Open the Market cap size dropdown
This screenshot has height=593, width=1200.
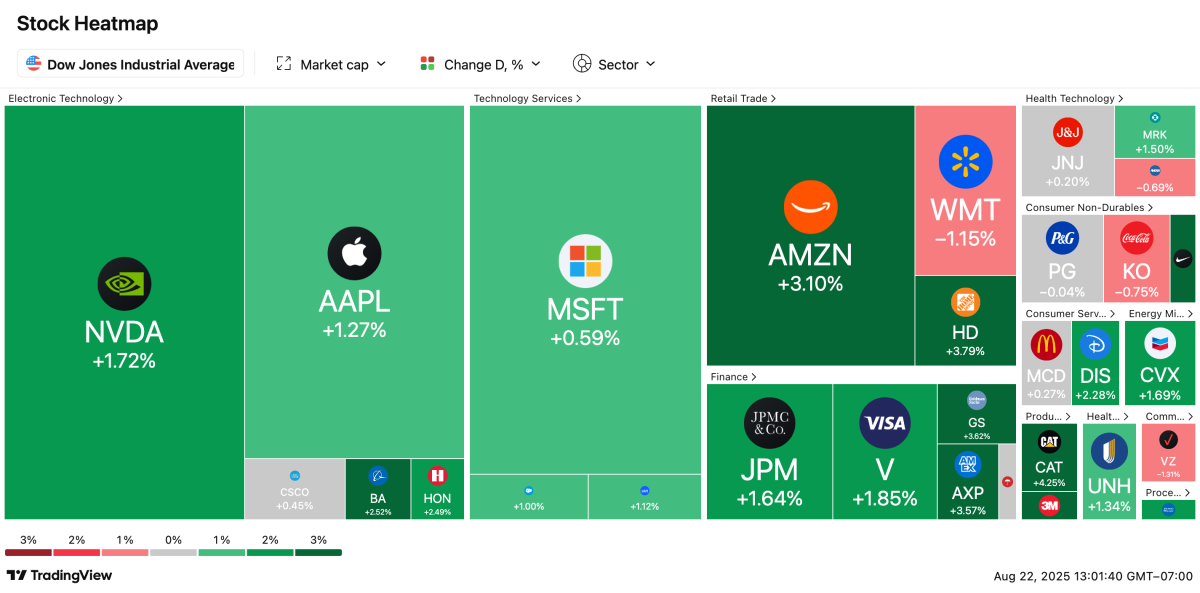click(331, 64)
